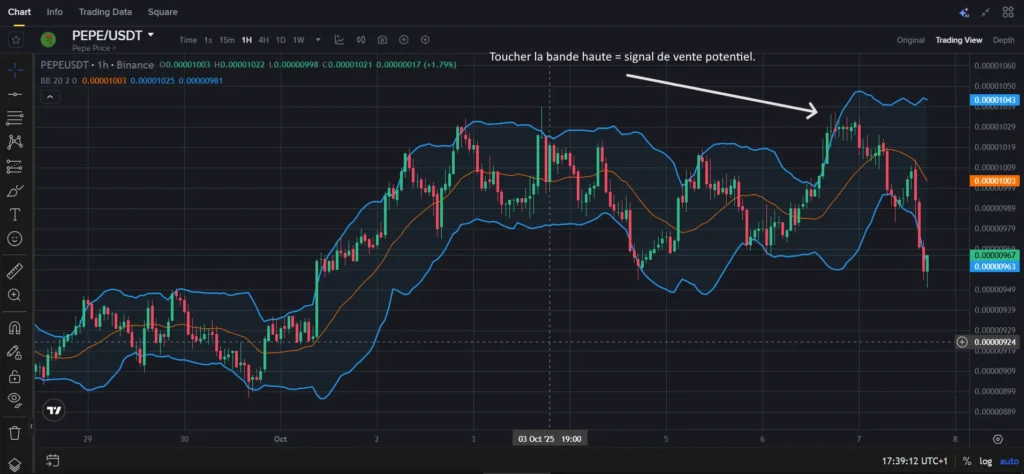Click the BB 20 2 0 indicator label
Screen dimensions: 1024x474
(59, 80)
